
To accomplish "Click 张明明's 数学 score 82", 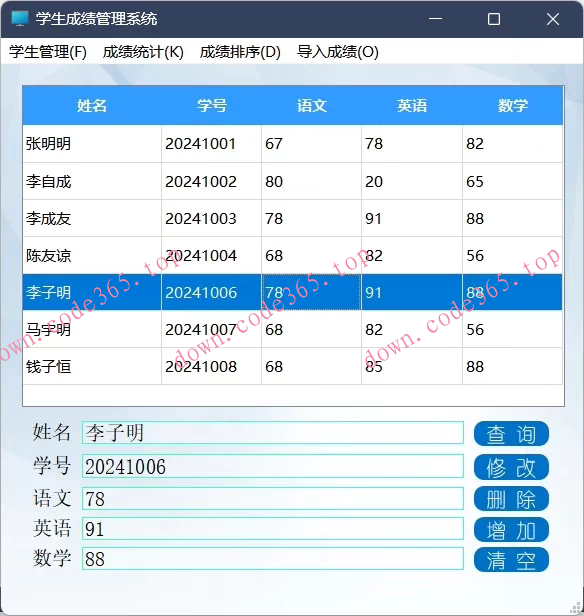I will point(513,144).
